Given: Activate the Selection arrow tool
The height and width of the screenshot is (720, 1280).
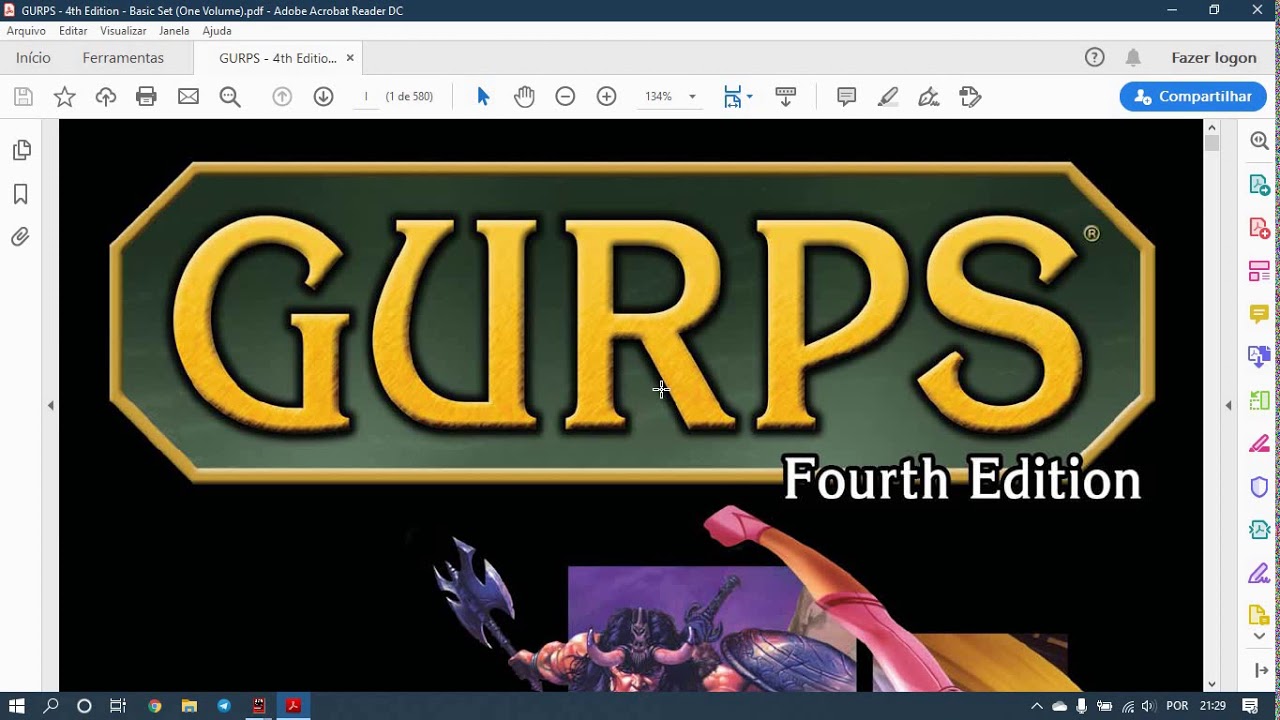Looking at the screenshot, I should coord(483,97).
